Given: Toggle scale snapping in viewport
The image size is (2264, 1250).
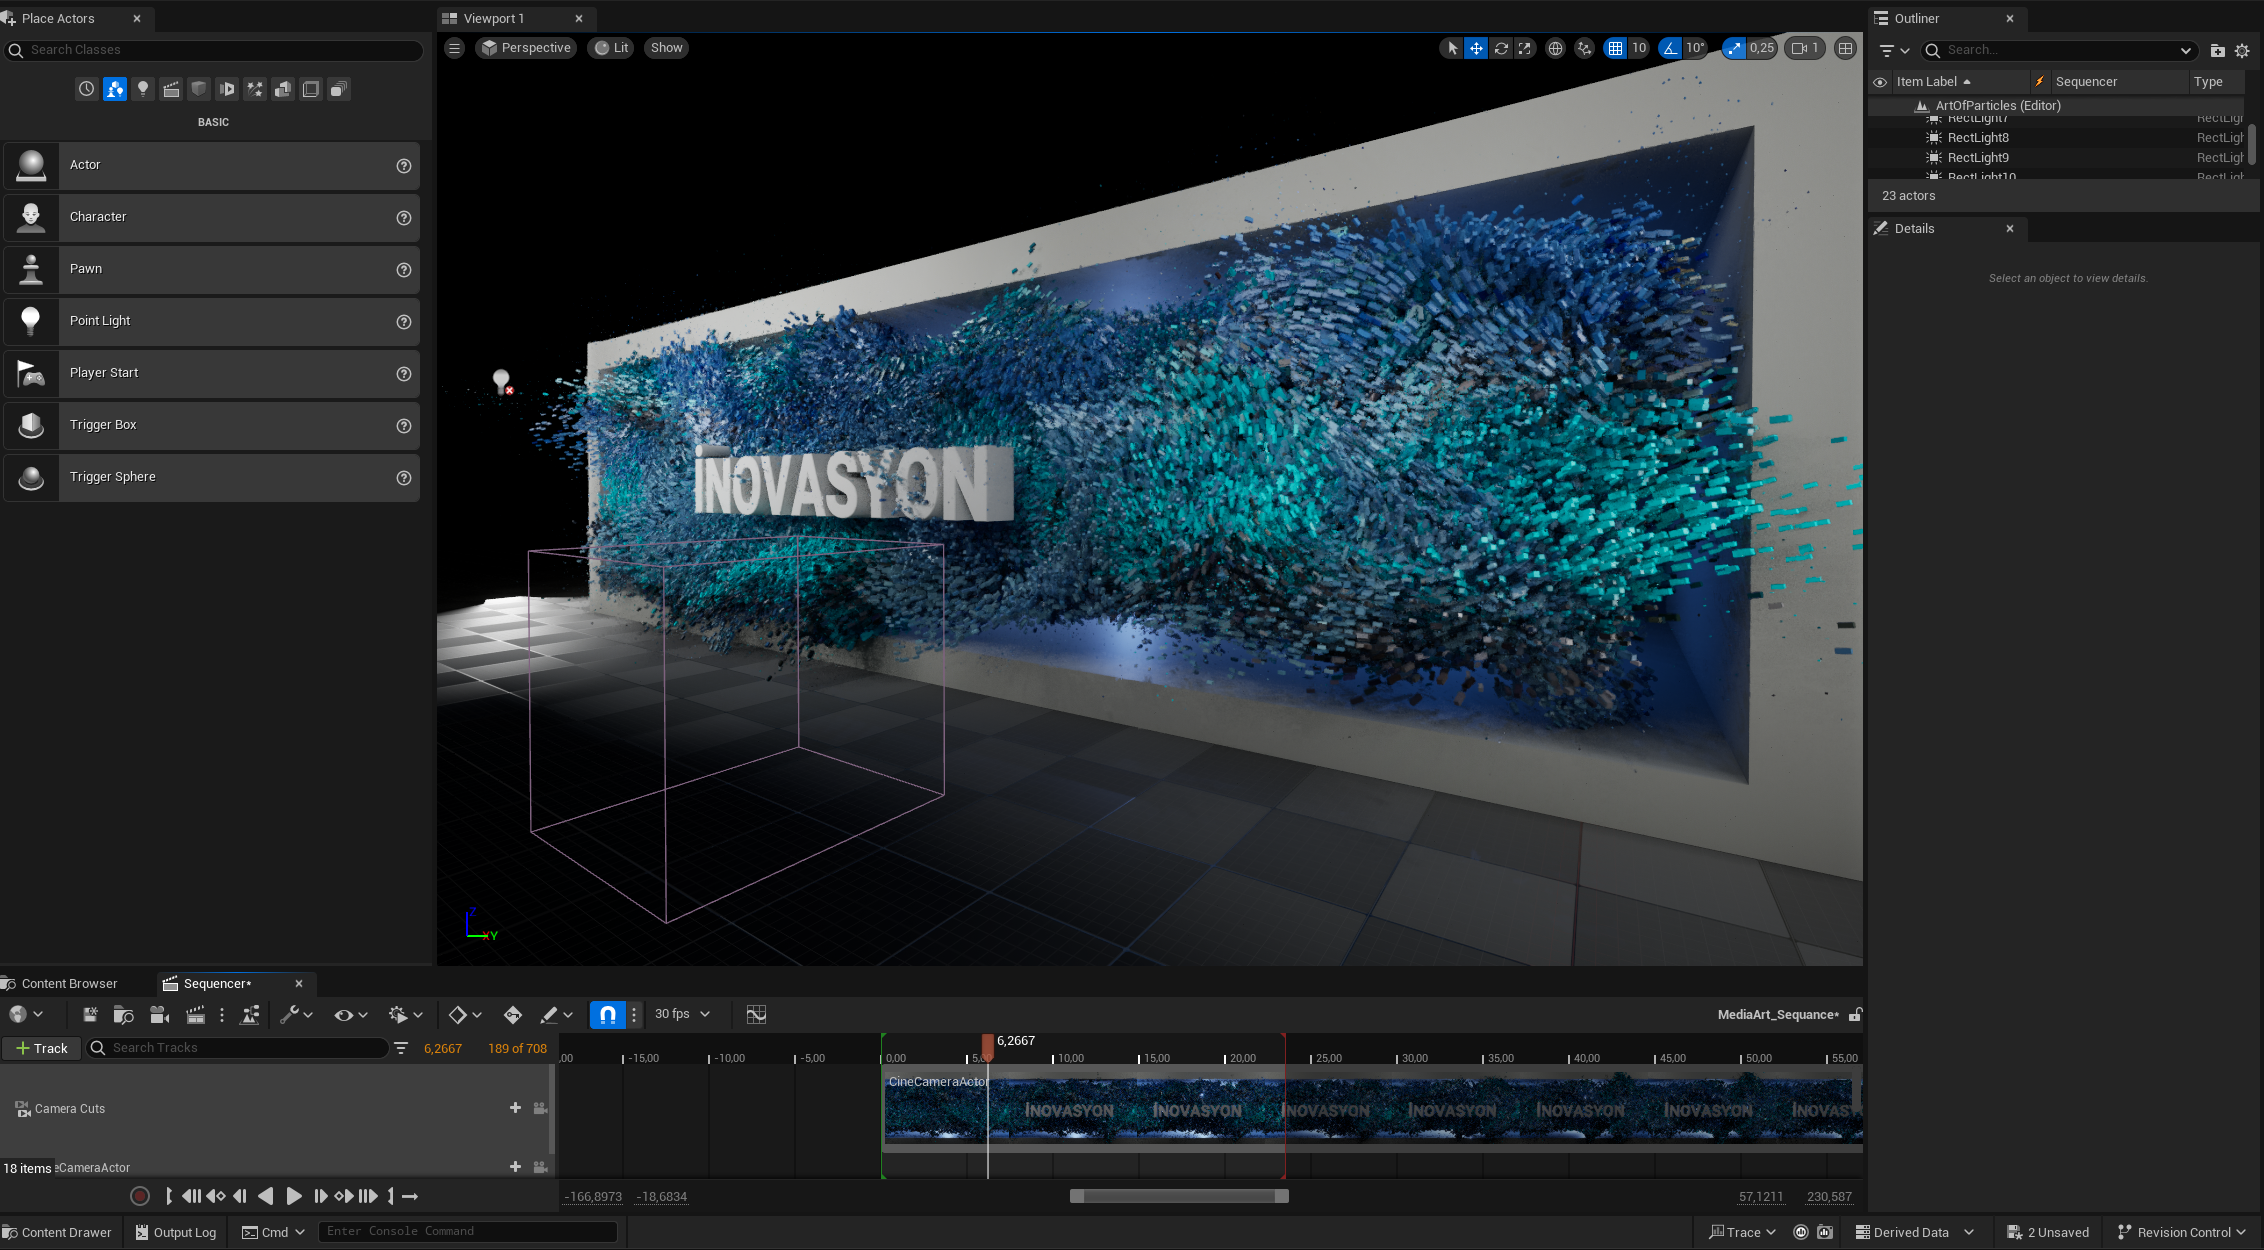Looking at the screenshot, I should [x=1734, y=48].
